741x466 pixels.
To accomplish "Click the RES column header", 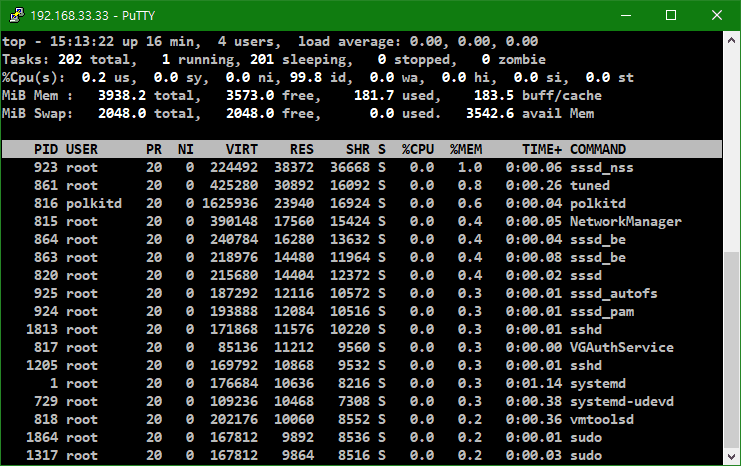I will click(x=302, y=149).
